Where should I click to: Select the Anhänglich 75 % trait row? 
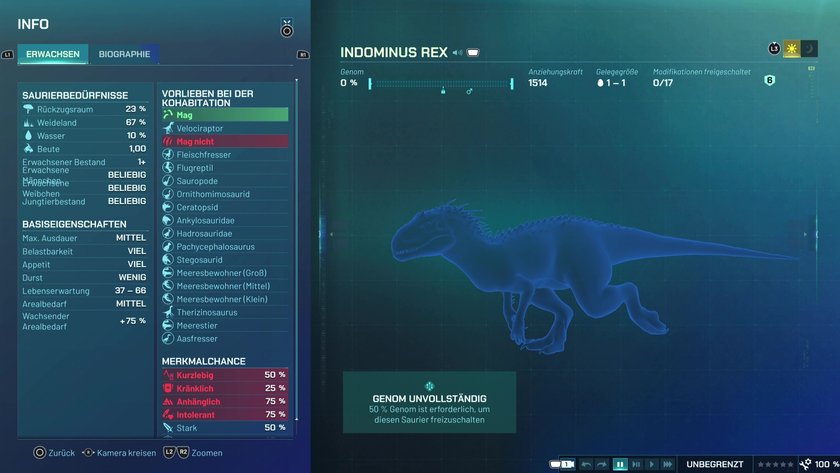tap(225, 401)
